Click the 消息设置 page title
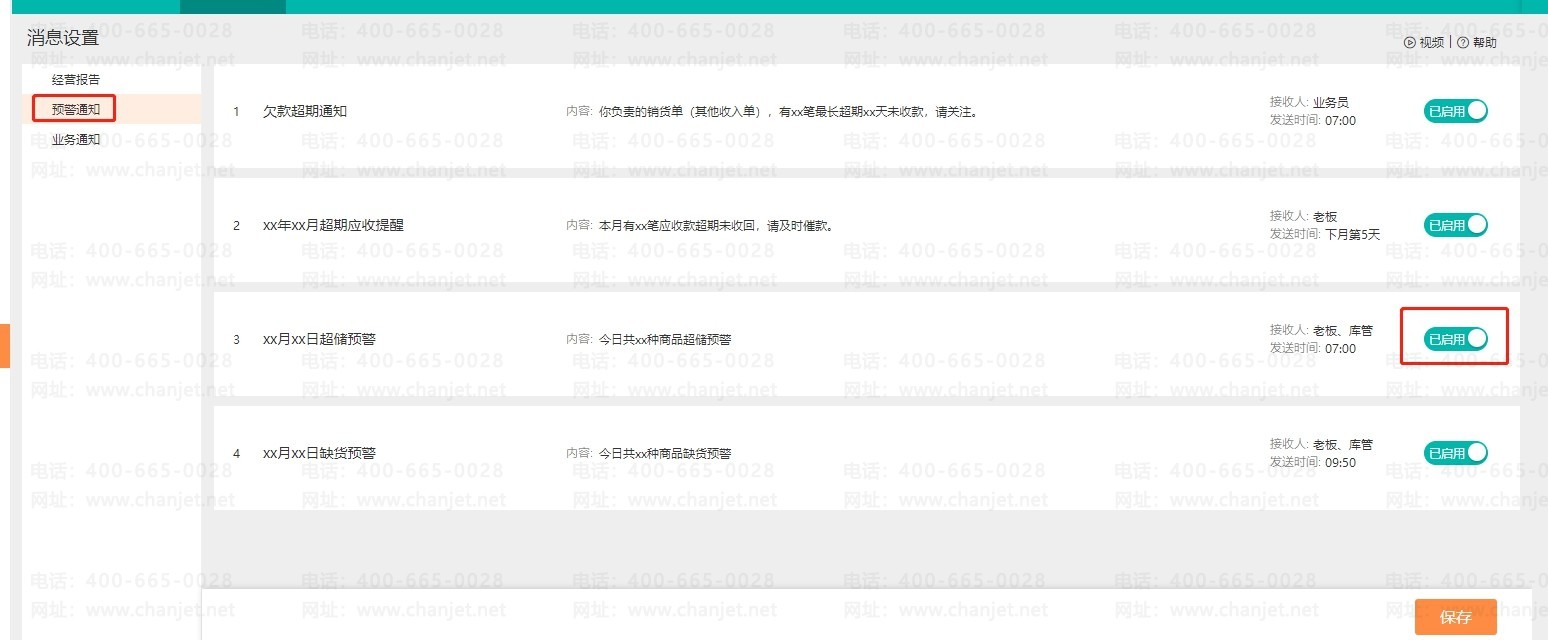Viewport: 1548px width, 640px height. tap(63, 39)
